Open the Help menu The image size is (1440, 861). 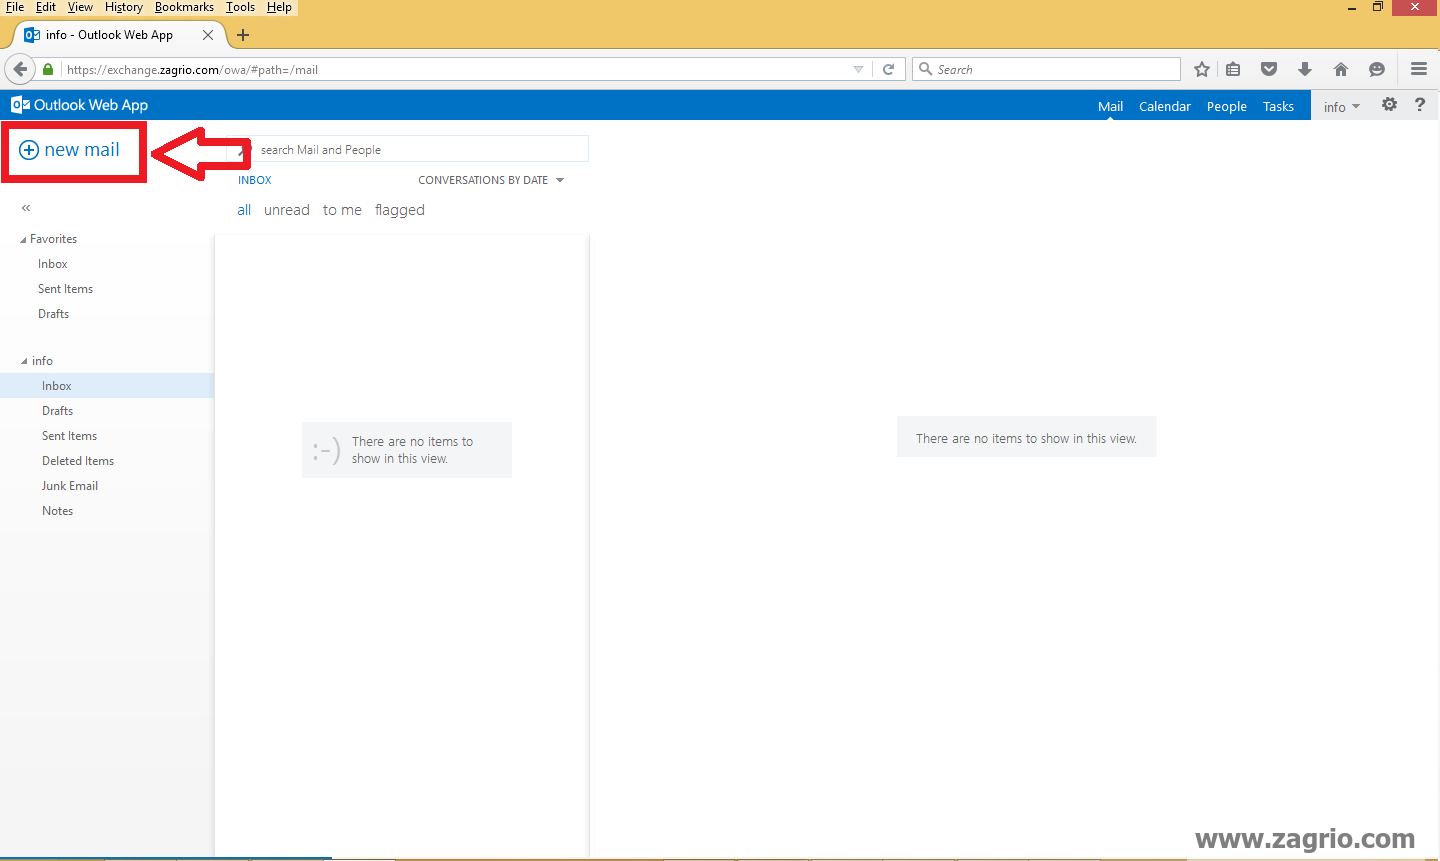[279, 7]
